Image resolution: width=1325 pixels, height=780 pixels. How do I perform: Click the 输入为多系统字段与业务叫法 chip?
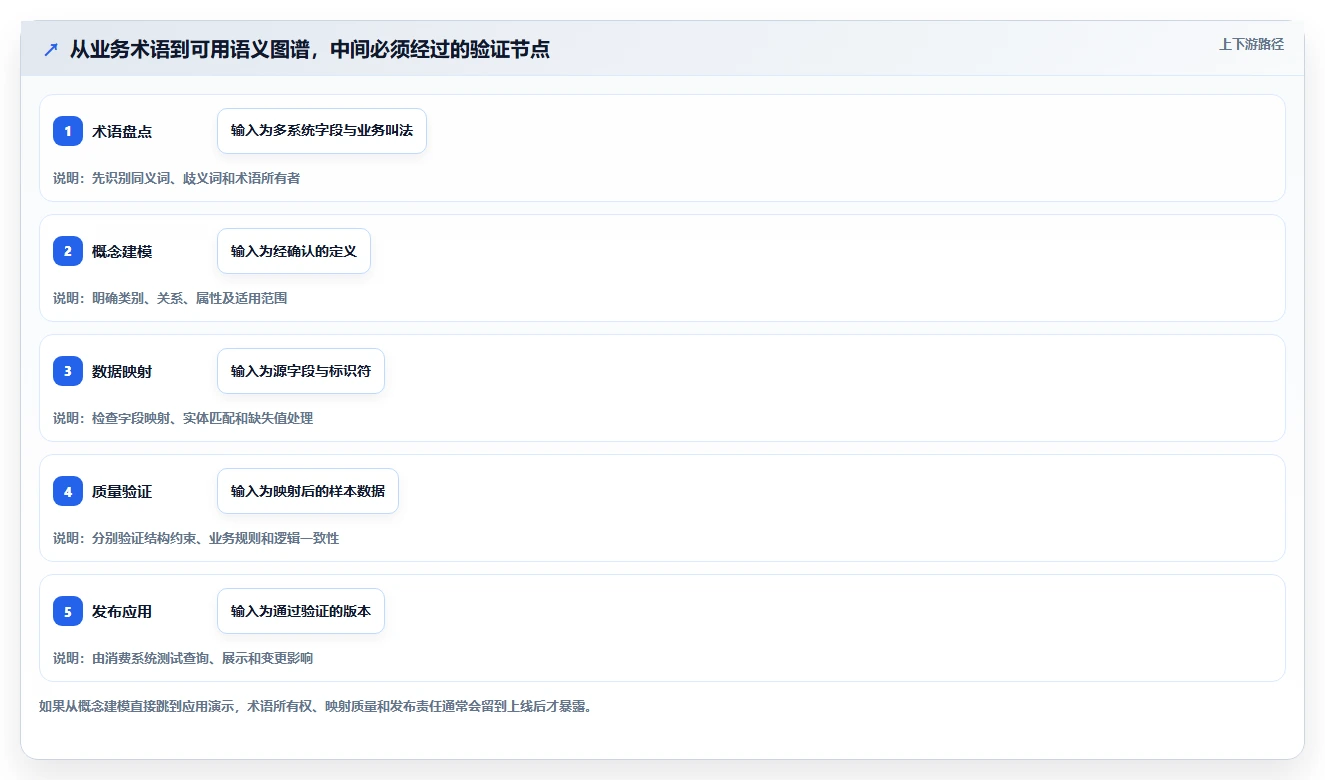point(322,131)
